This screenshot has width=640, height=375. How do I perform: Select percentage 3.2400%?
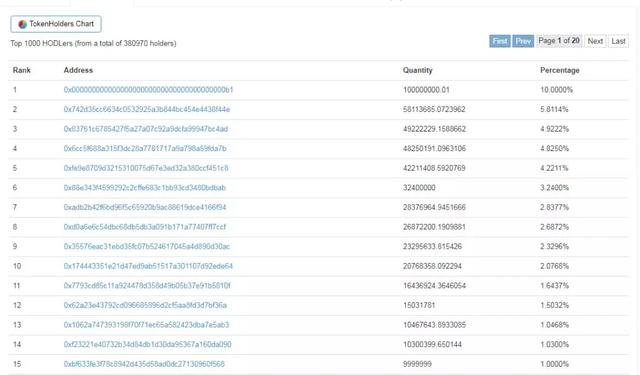554,188
